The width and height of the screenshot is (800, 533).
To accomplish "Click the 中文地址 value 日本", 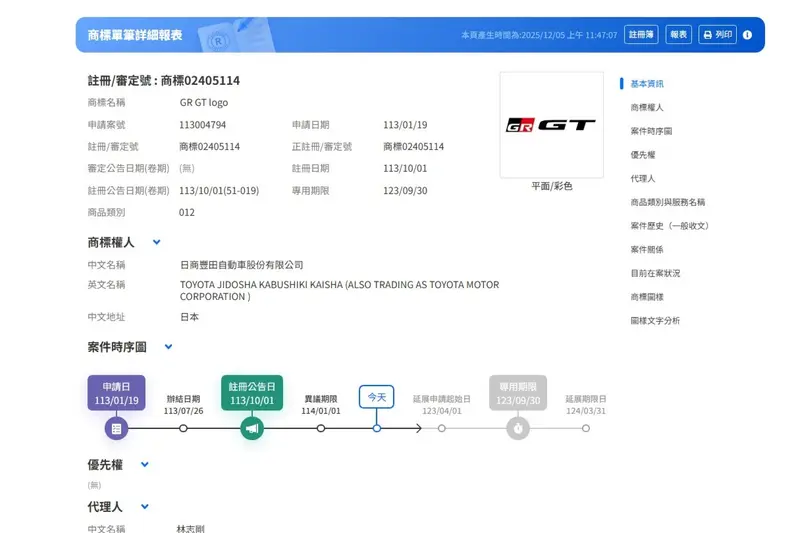I will coord(189,317).
